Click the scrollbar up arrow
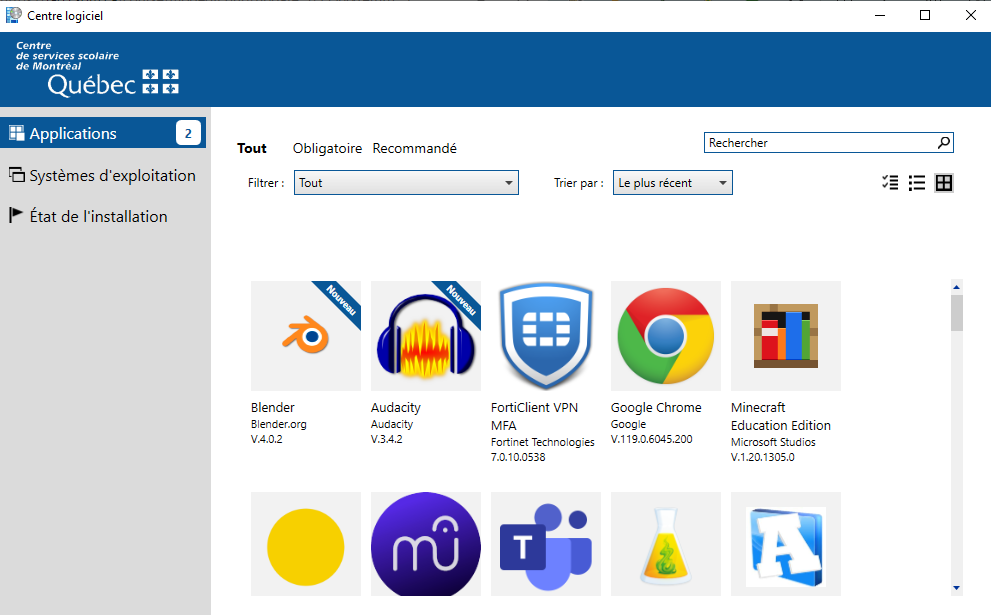991x615 pixels. tap(957, 287)
